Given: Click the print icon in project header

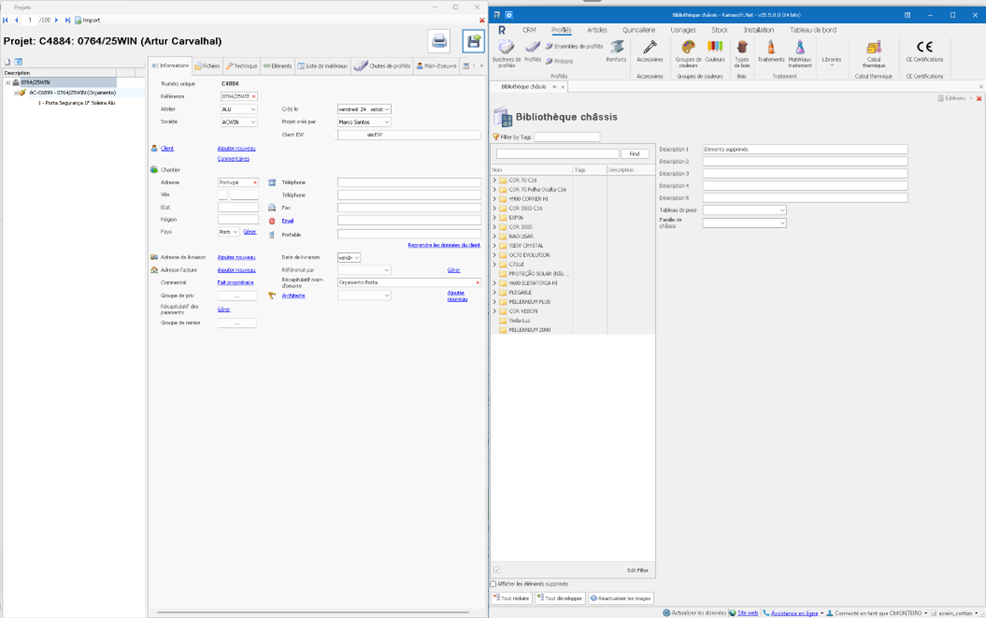Looking at the screenshot, I should coord(439,40).
